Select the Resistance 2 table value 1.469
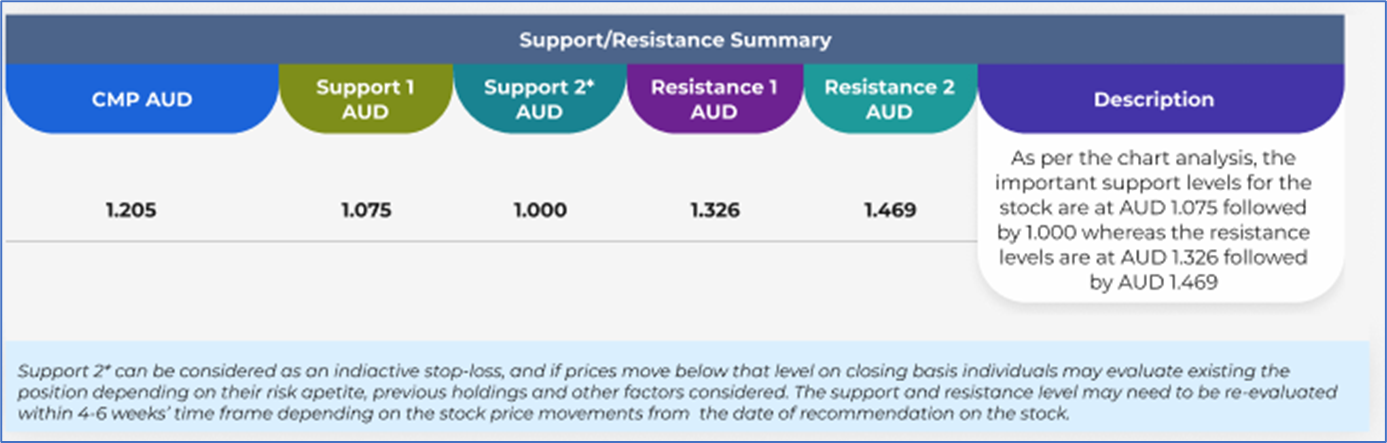 (x=889, y=211)
